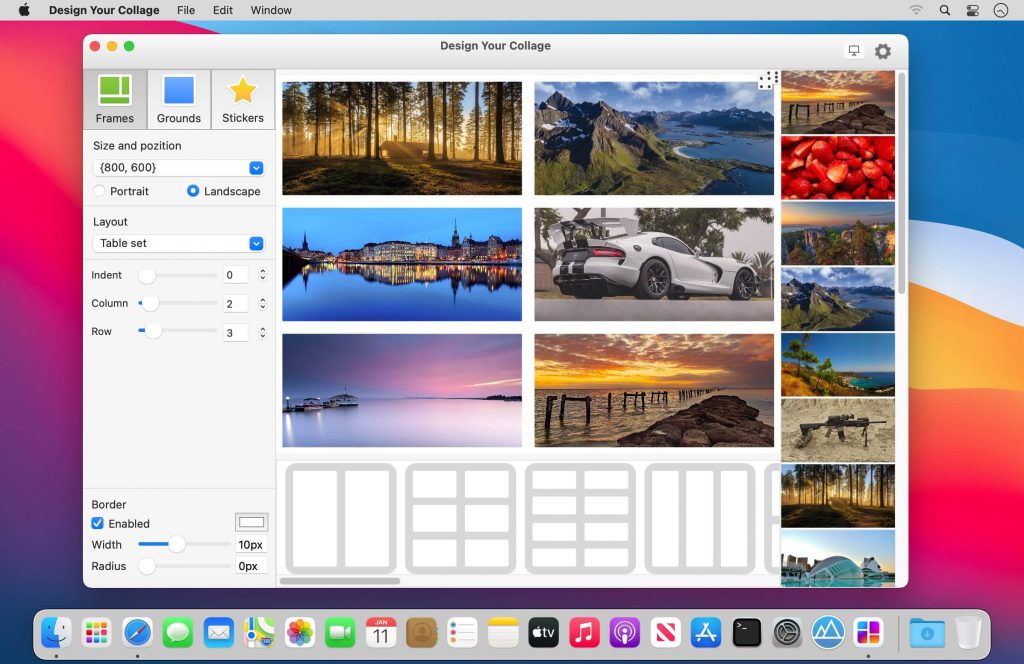The width and height of the screenshot is (1024, 664).
Task: Switch to the Stickers panel
Action: pyautogui.click(x=242, y=90)
